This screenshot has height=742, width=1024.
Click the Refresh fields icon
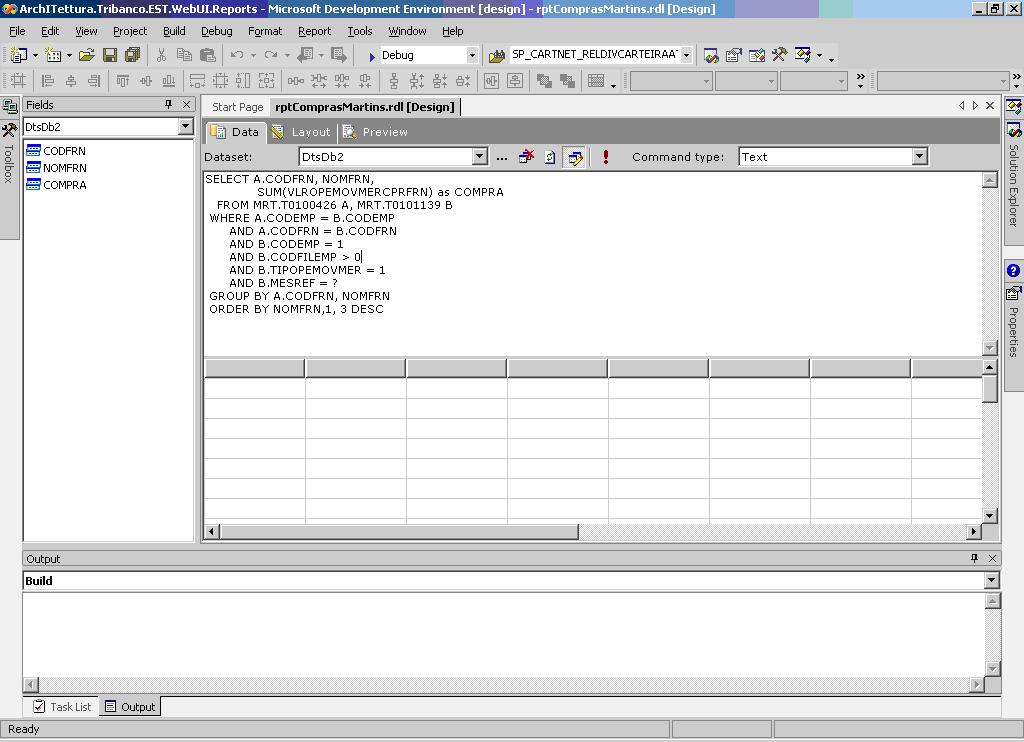pyautogui.click(x=550, y=157)
